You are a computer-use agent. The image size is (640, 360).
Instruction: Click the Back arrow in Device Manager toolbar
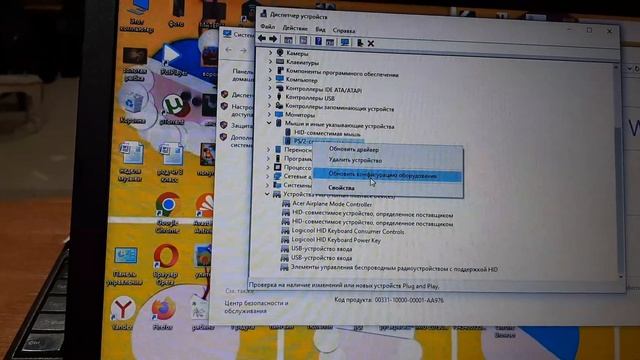[x=262, y=38]
